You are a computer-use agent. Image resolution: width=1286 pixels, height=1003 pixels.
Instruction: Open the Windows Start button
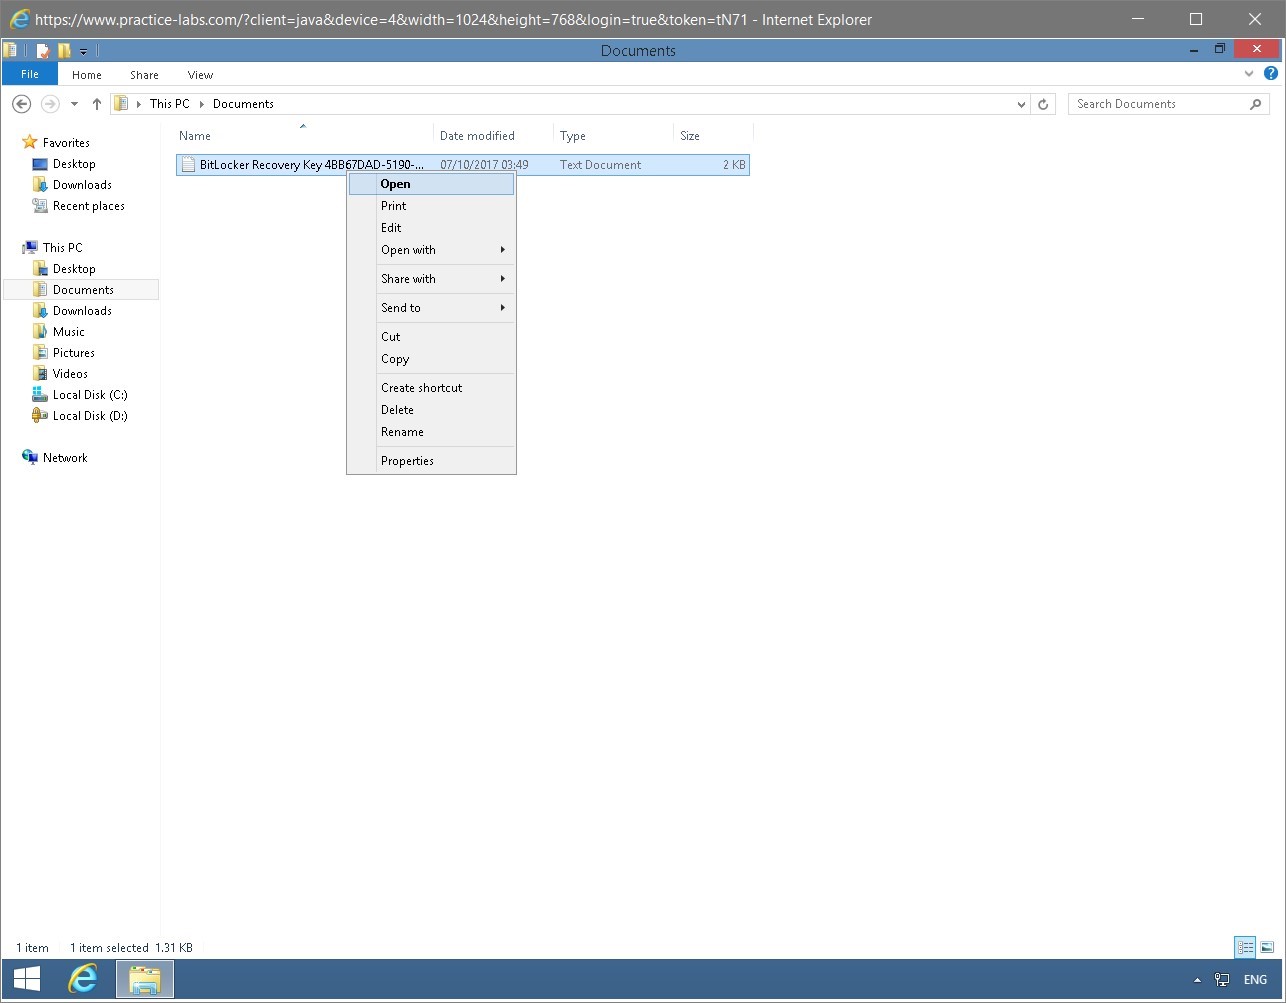25,978
